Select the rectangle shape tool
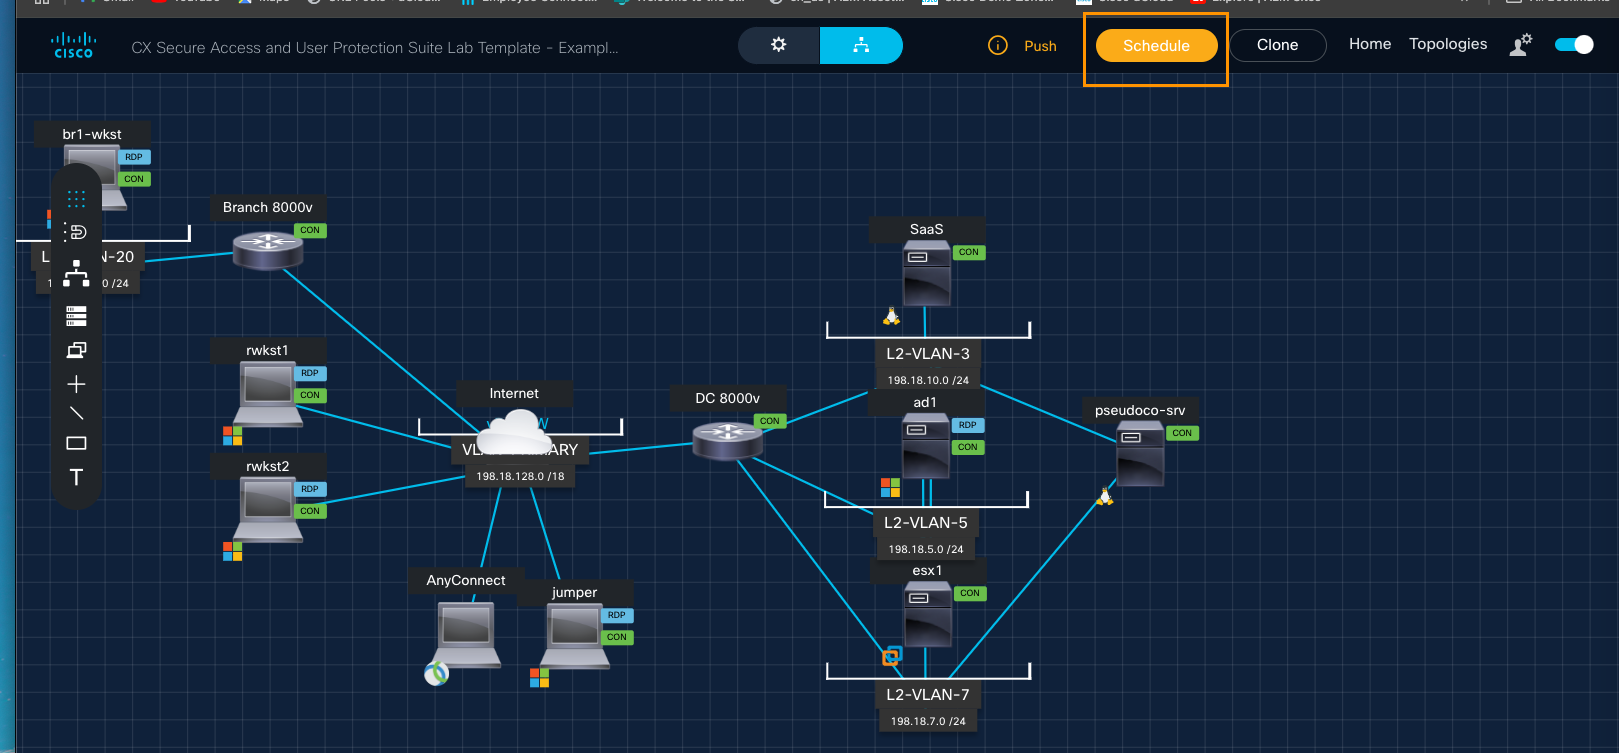The height and width of the screenshot is (753, 1619). point(76,443)
